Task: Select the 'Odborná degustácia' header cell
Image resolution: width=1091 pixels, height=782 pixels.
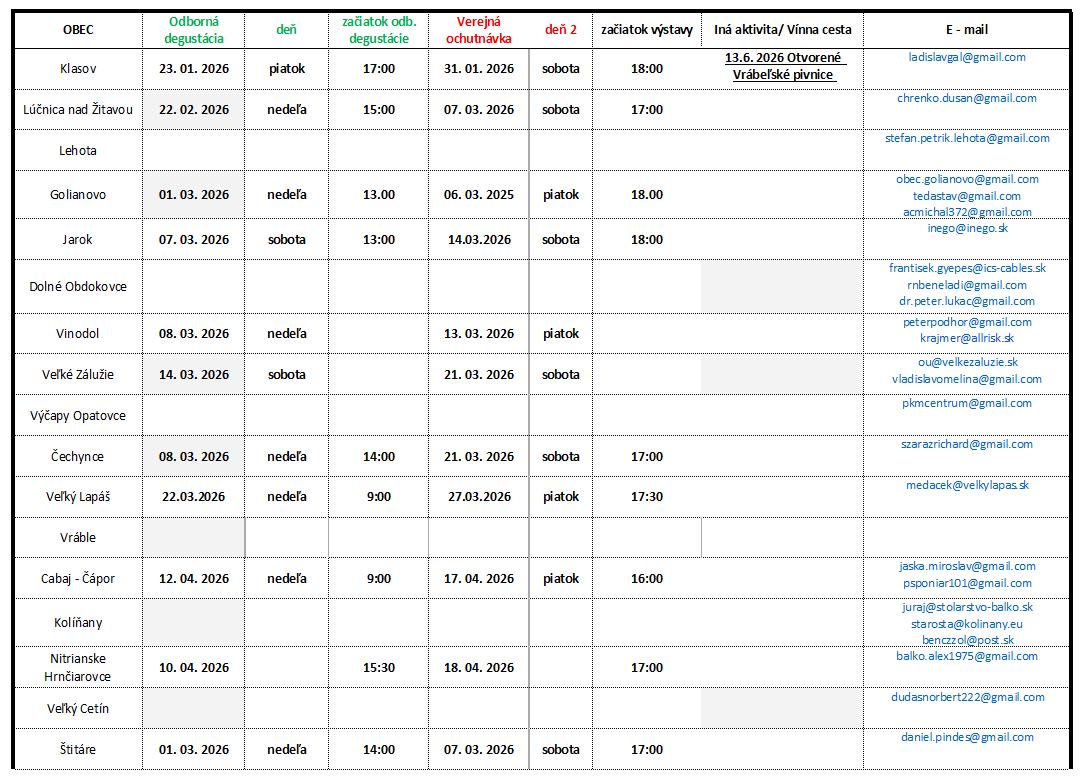Action: pos(193,30)
